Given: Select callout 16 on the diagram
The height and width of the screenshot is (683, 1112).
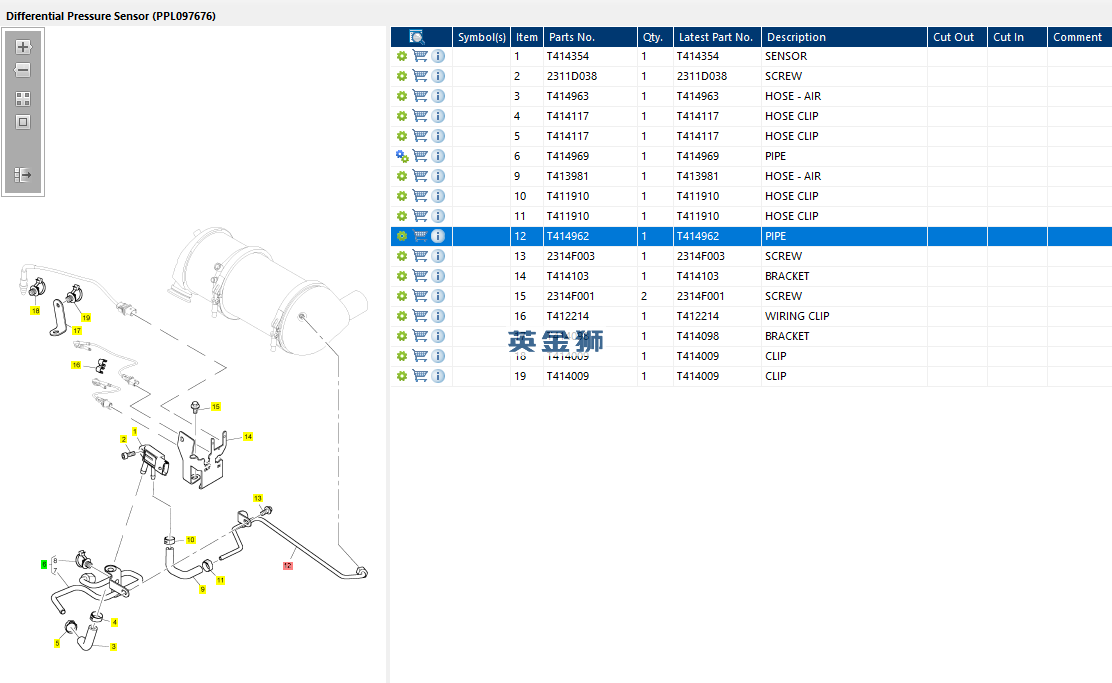Looking at the screenshot, I should tap(76, 365).
